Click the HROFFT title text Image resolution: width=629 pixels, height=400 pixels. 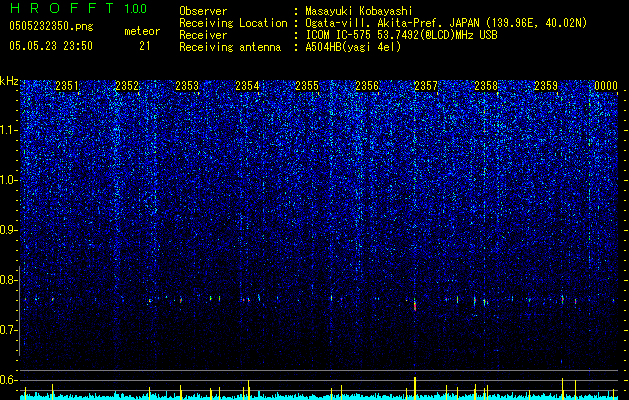tap(62, 8)
